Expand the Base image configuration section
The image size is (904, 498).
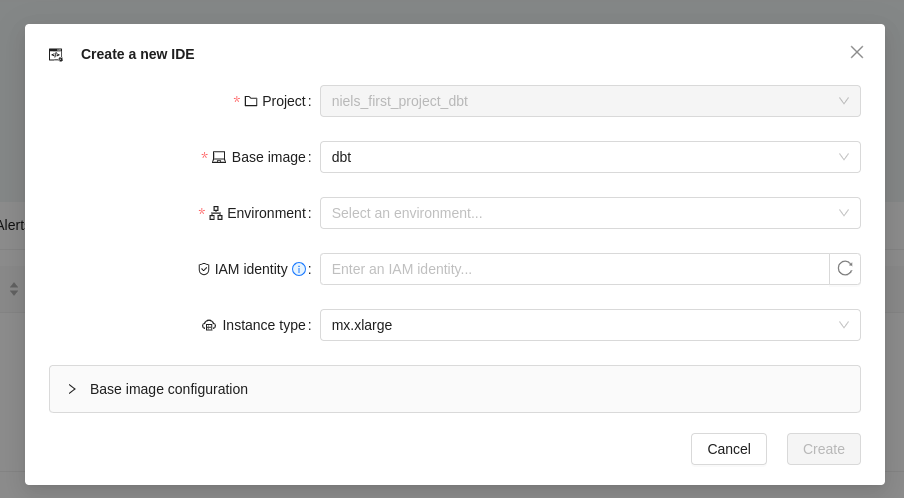169,389
